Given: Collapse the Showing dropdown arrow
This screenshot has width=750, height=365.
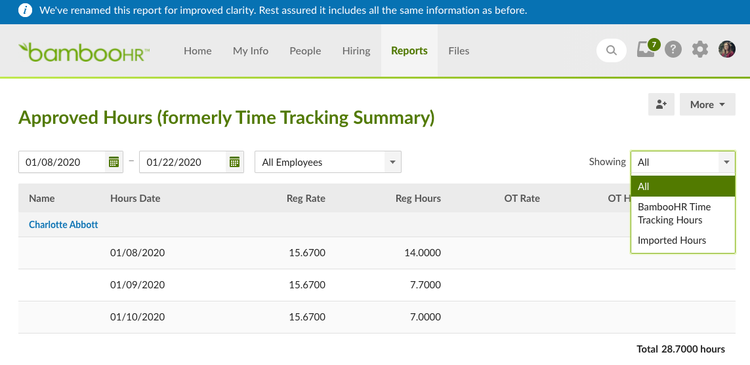Looking at the screenshot, I should (x=727, y=162).
